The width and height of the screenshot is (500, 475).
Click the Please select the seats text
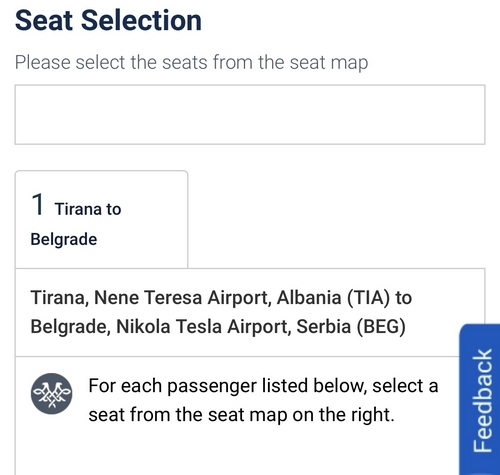pos(192,63)
